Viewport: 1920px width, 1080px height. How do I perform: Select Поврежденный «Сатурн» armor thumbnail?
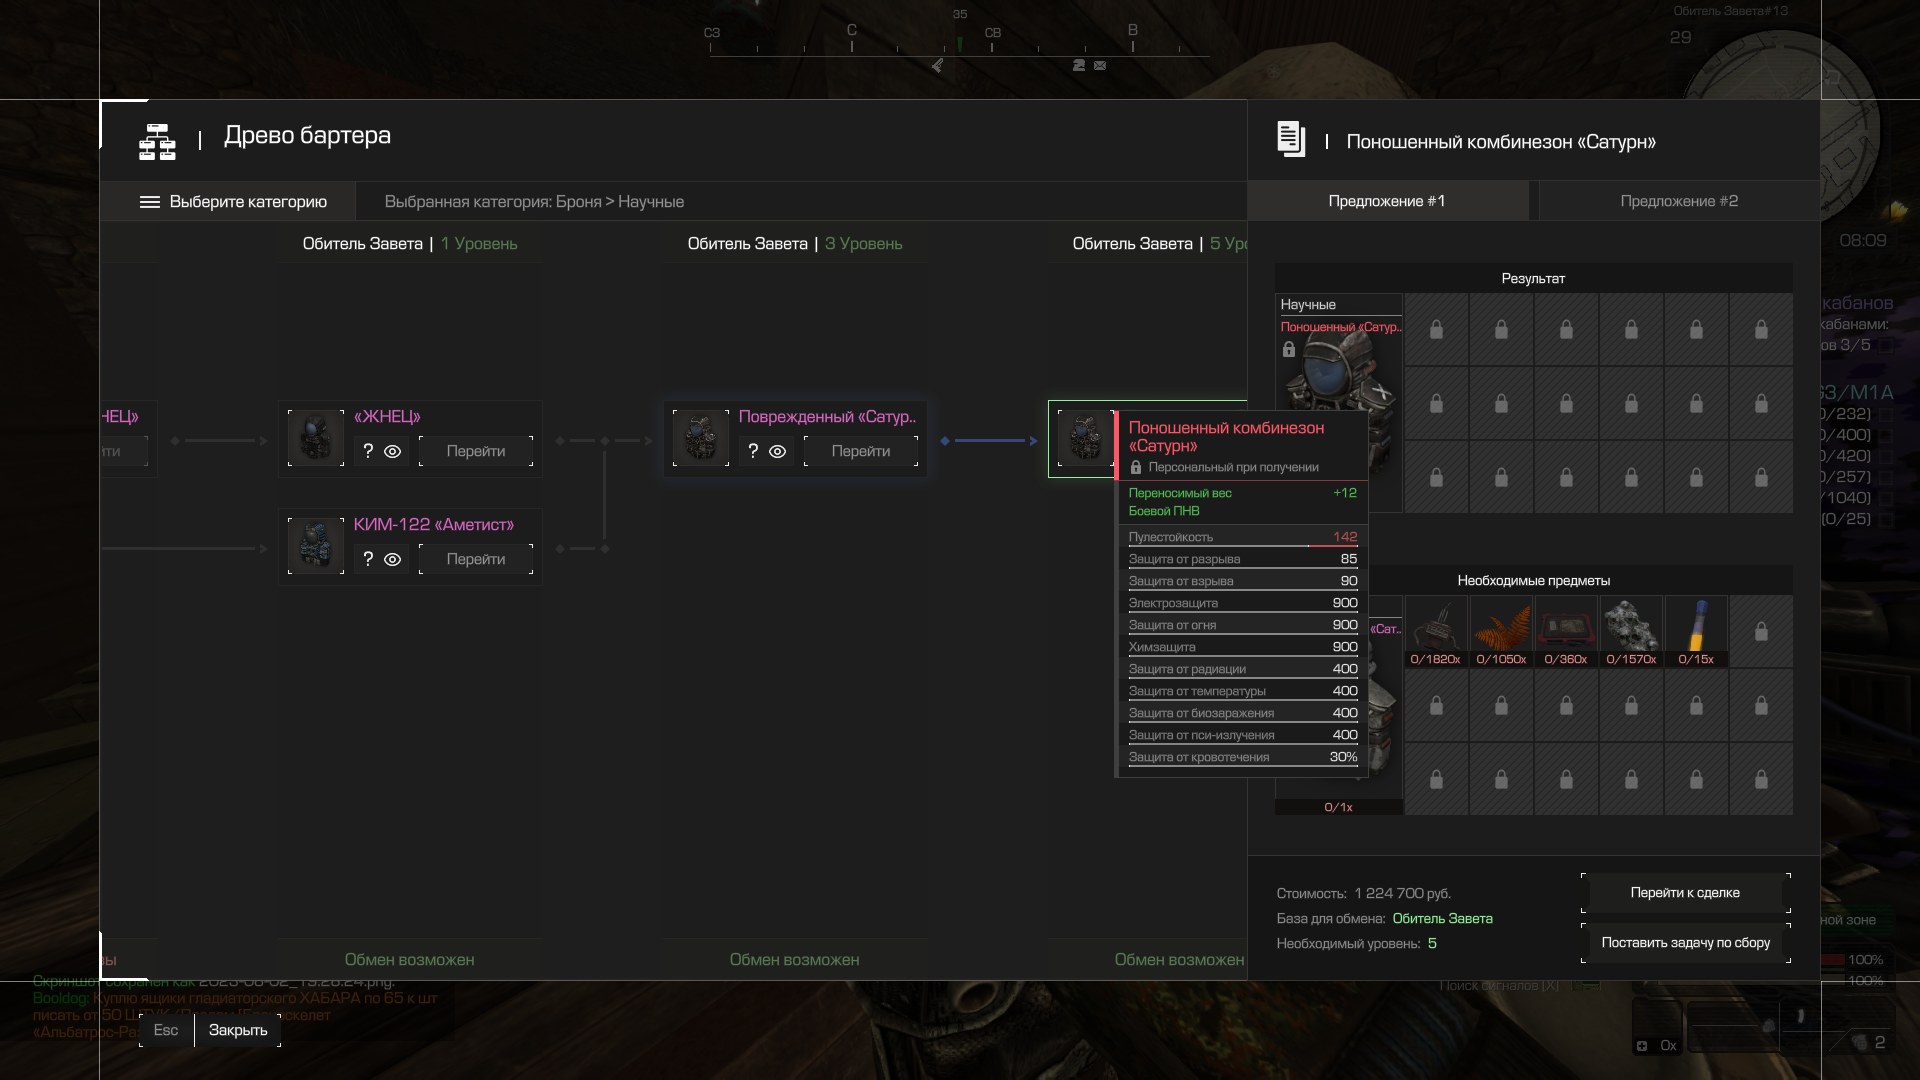tap(701, 438)
